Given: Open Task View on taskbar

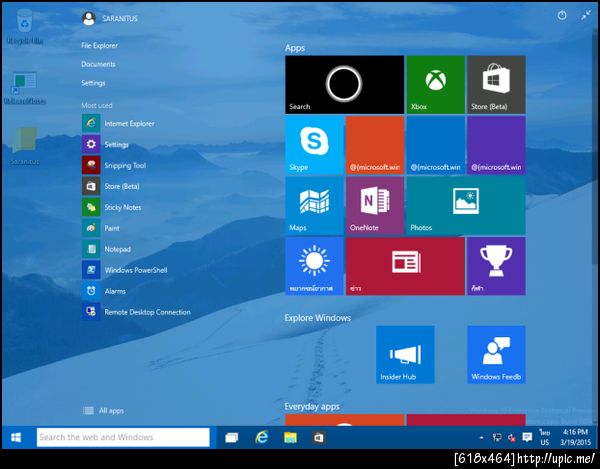Looking at the screenshot, I should tap(232, 437).
